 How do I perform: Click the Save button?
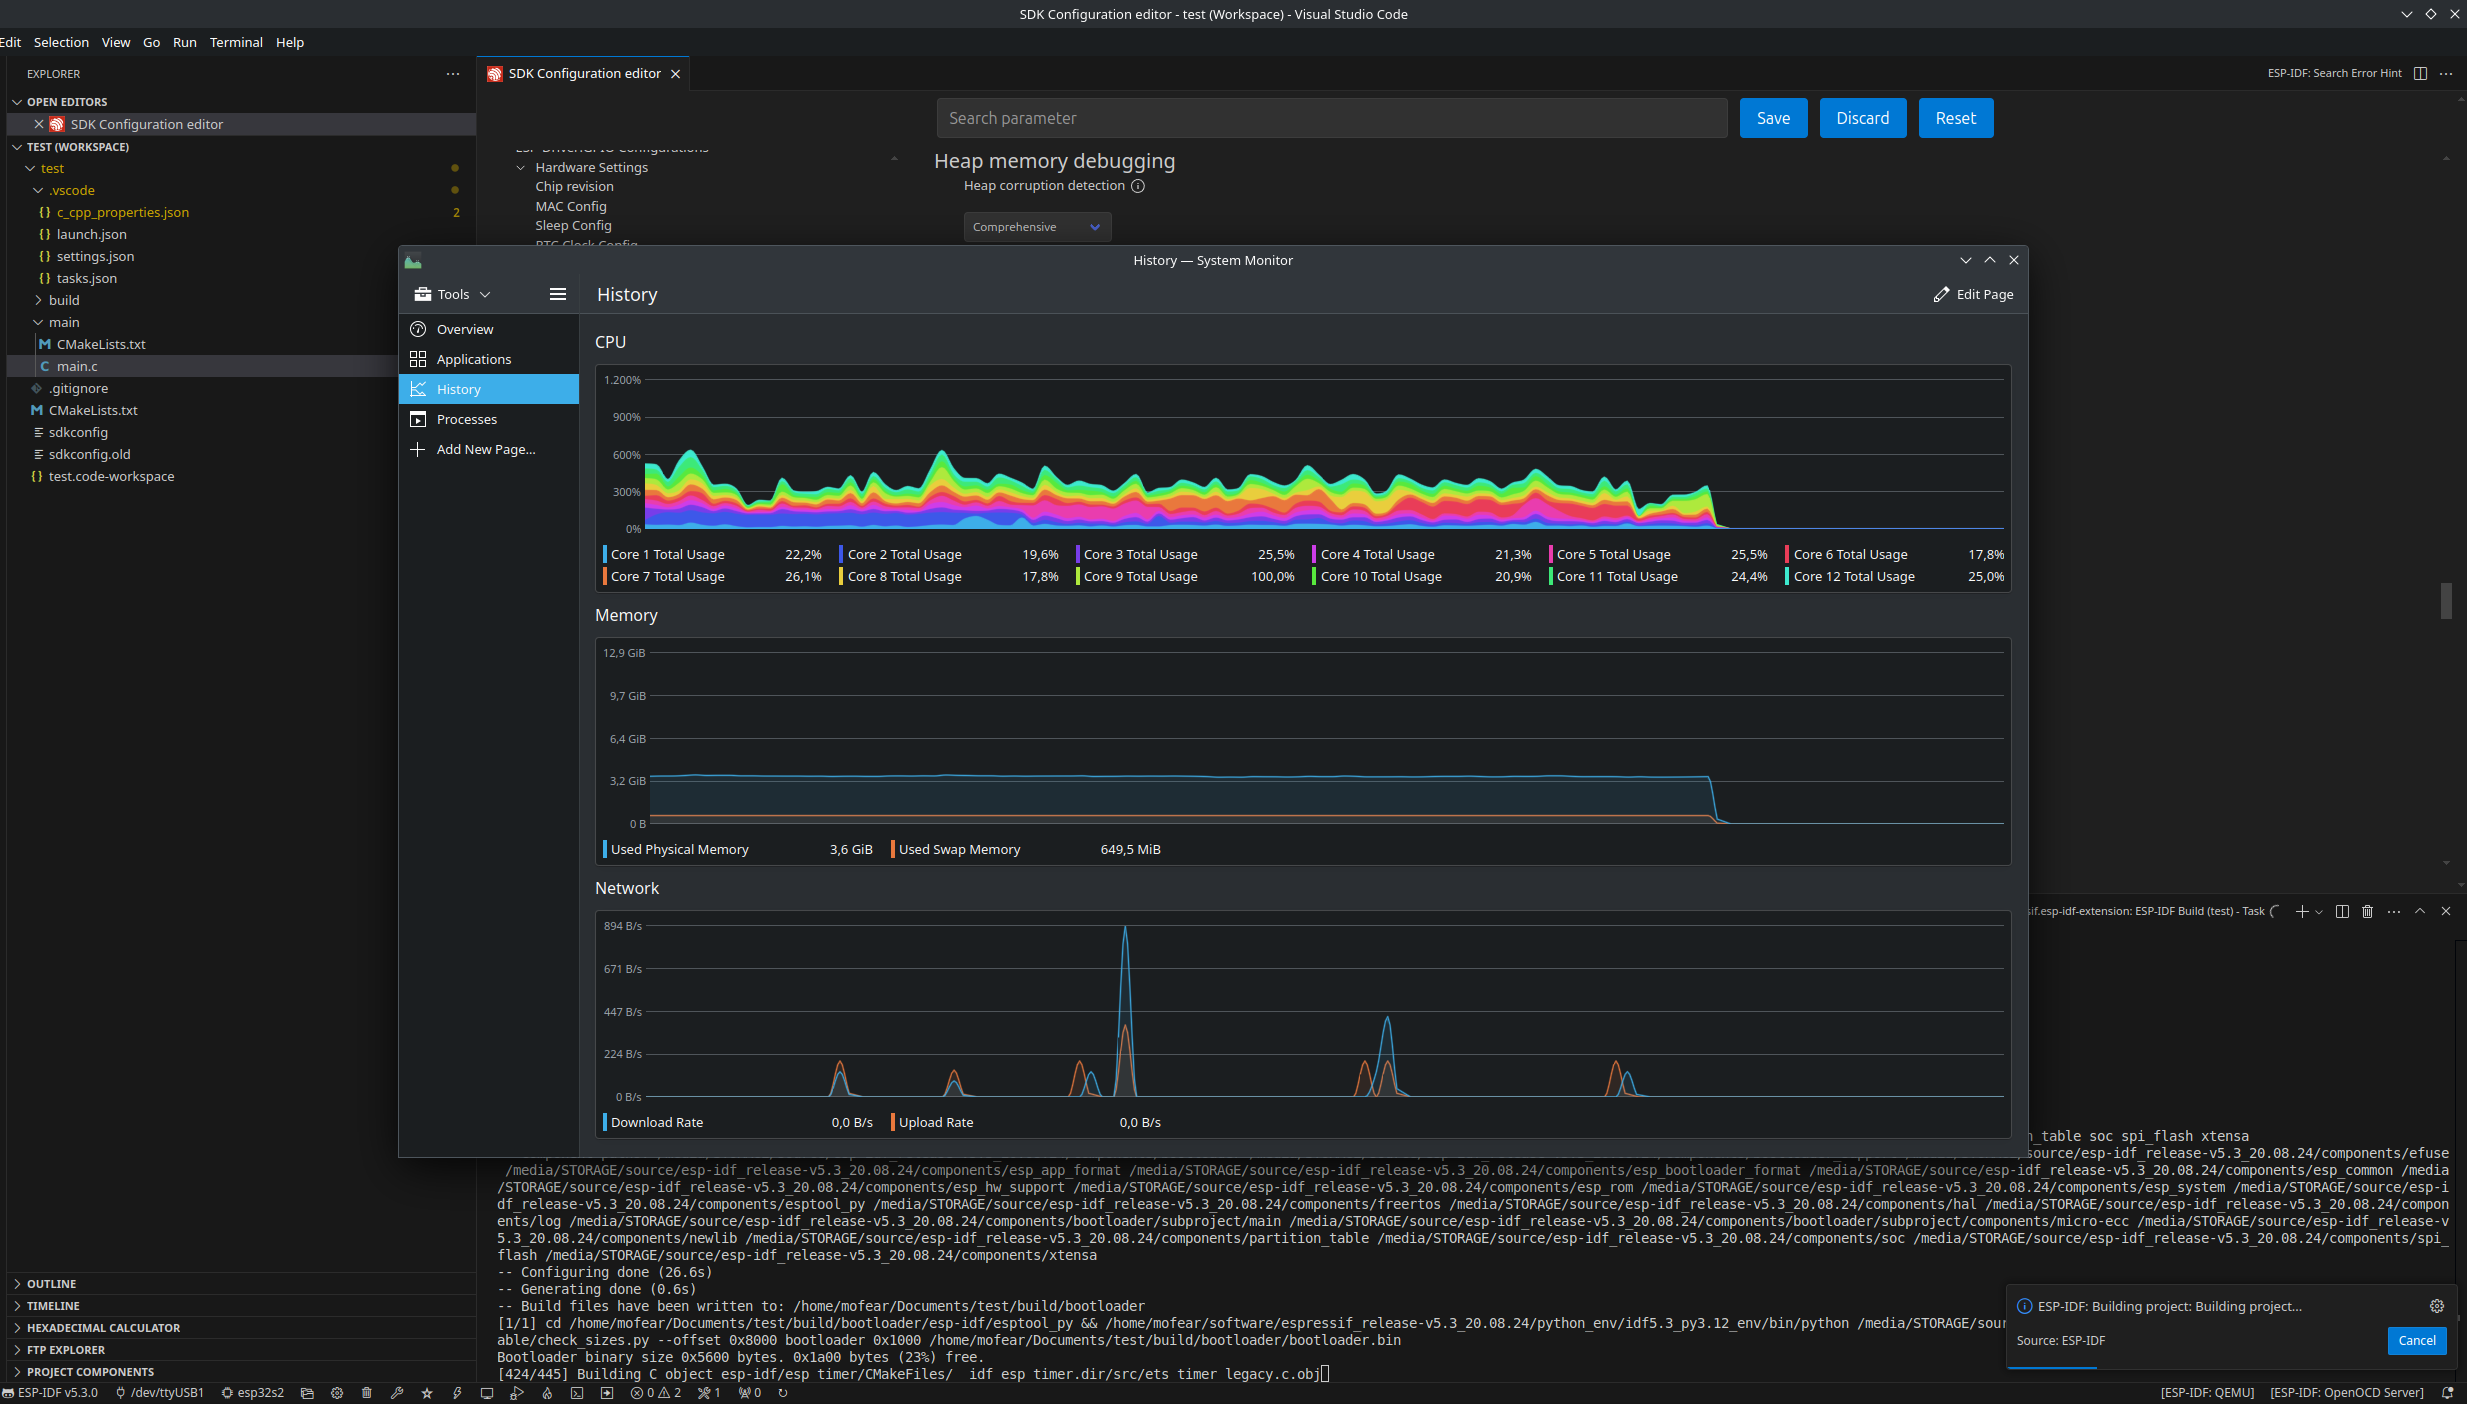click(x=1773, y=118)
